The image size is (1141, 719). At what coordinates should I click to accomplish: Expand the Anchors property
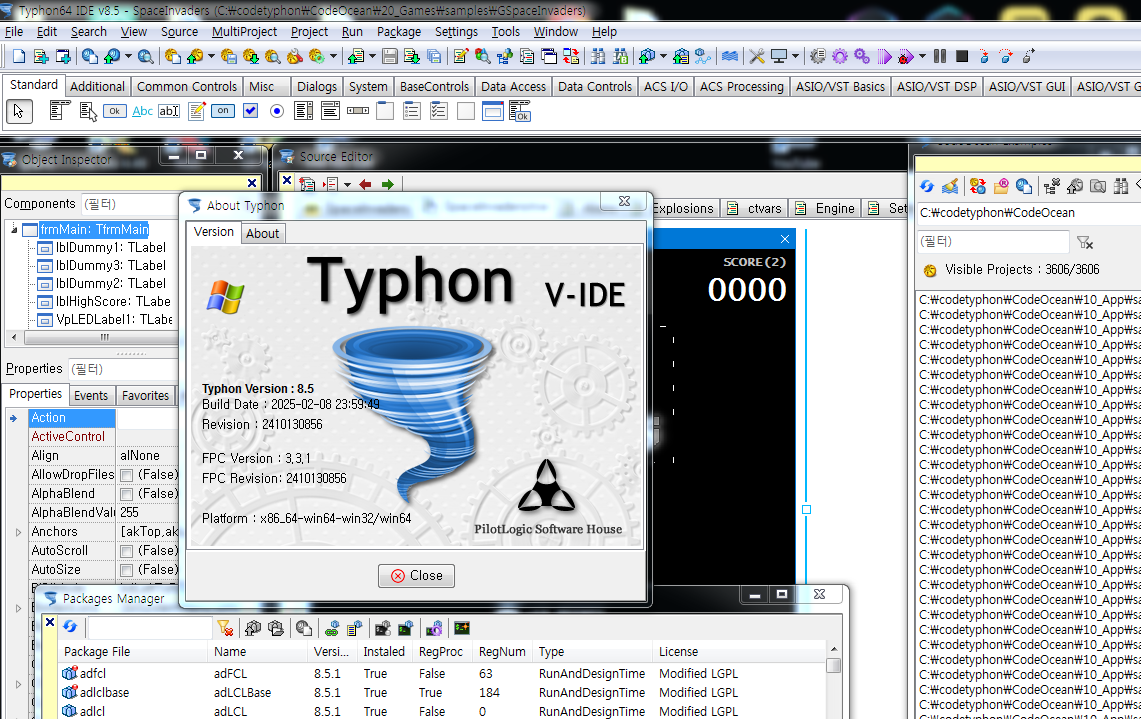(x=18, y=533)
